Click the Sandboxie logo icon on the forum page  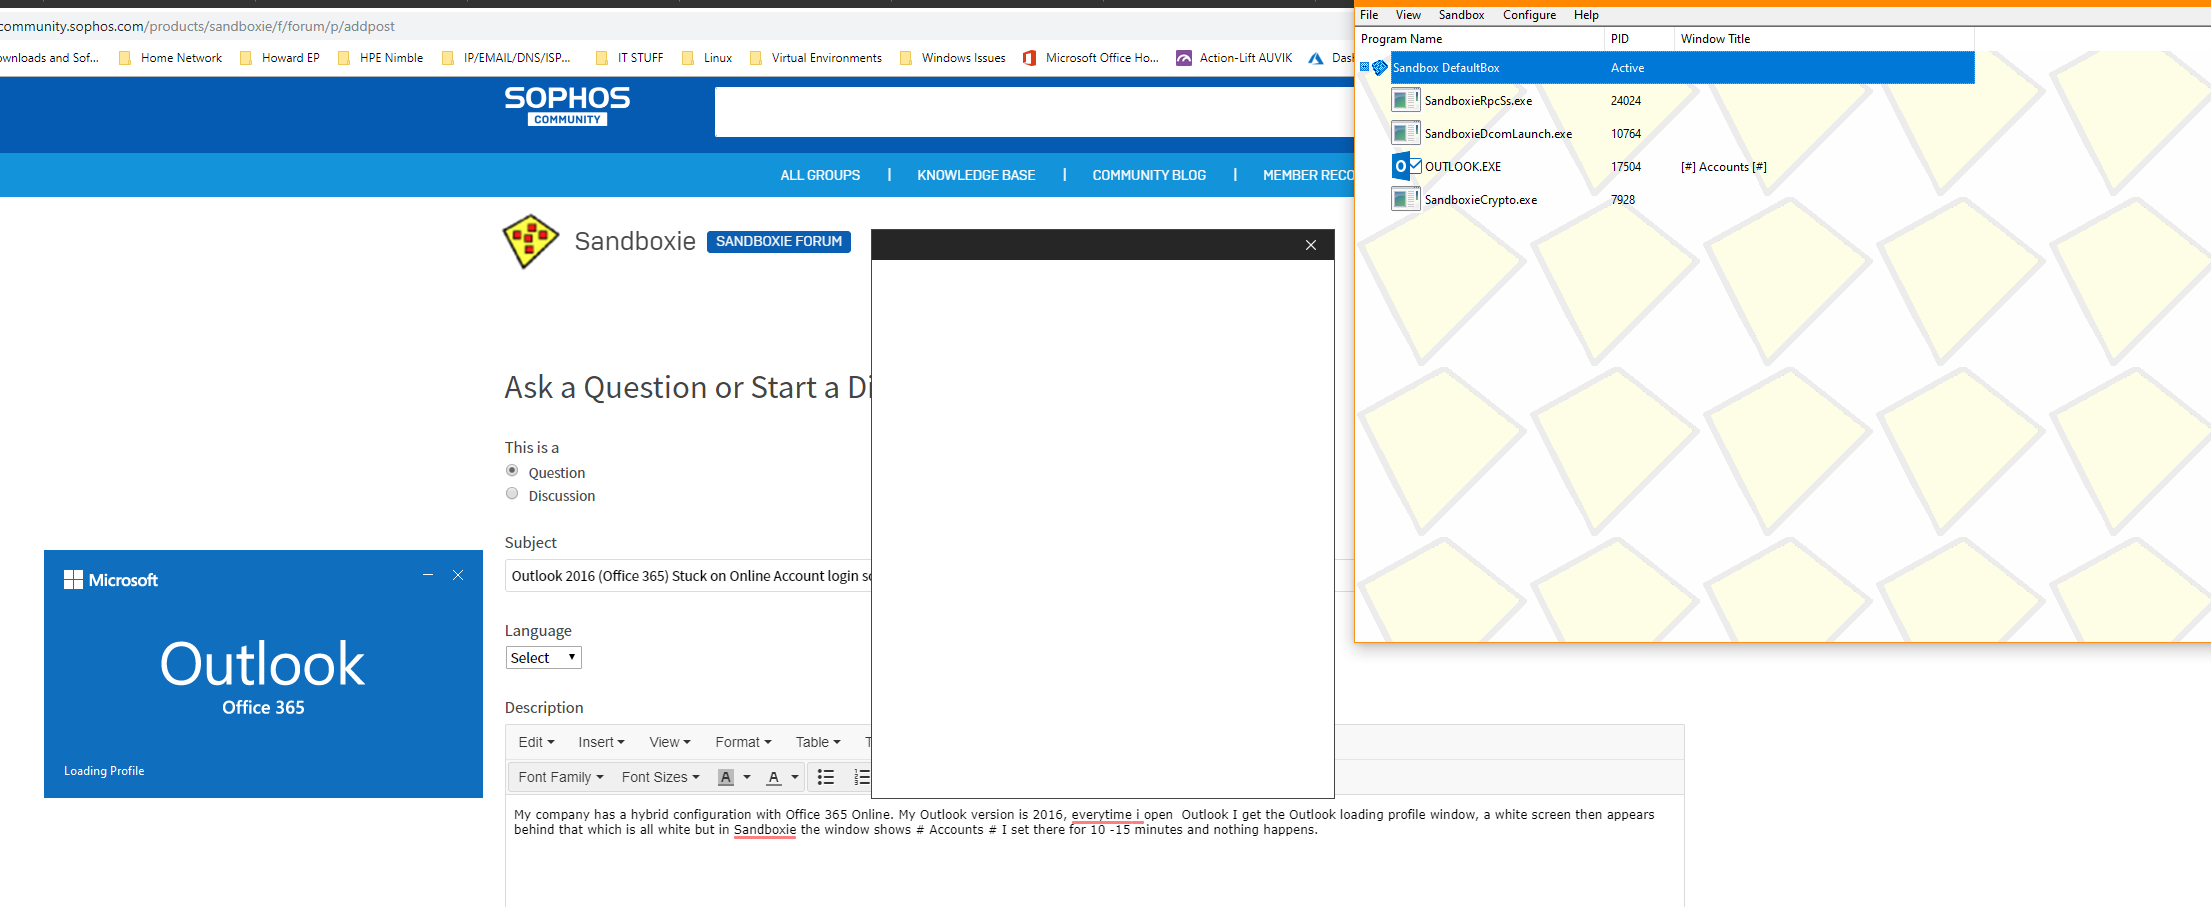(x=530, y=241)
